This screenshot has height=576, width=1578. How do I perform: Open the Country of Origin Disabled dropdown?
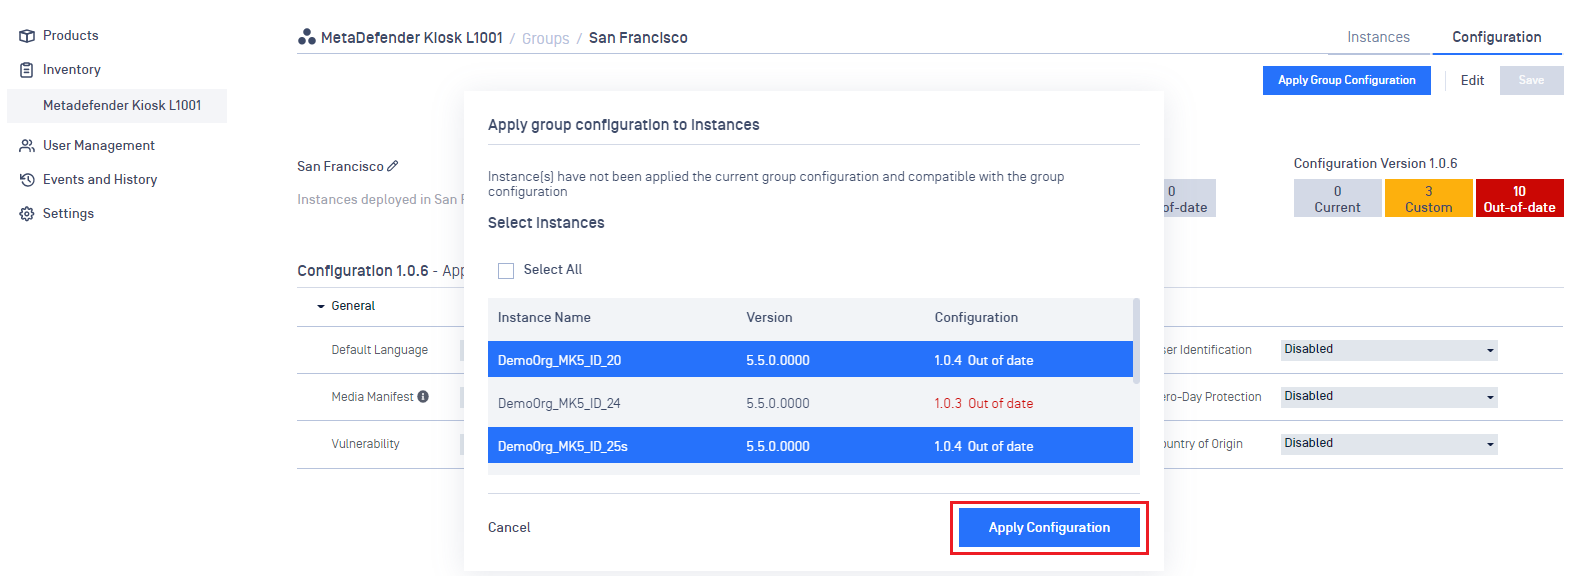[1389, 444]
